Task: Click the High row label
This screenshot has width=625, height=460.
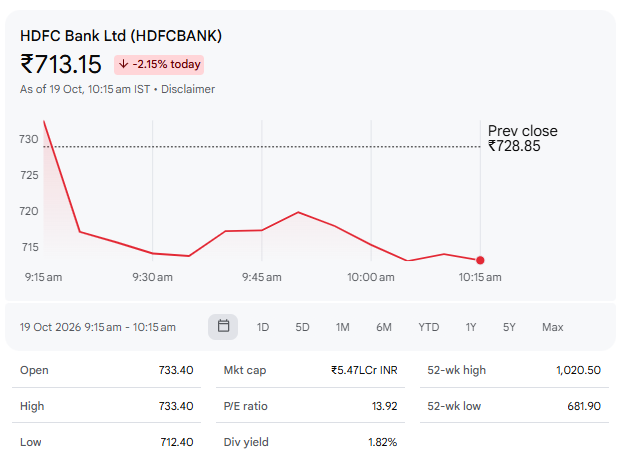Action: (x=32, y=406)
